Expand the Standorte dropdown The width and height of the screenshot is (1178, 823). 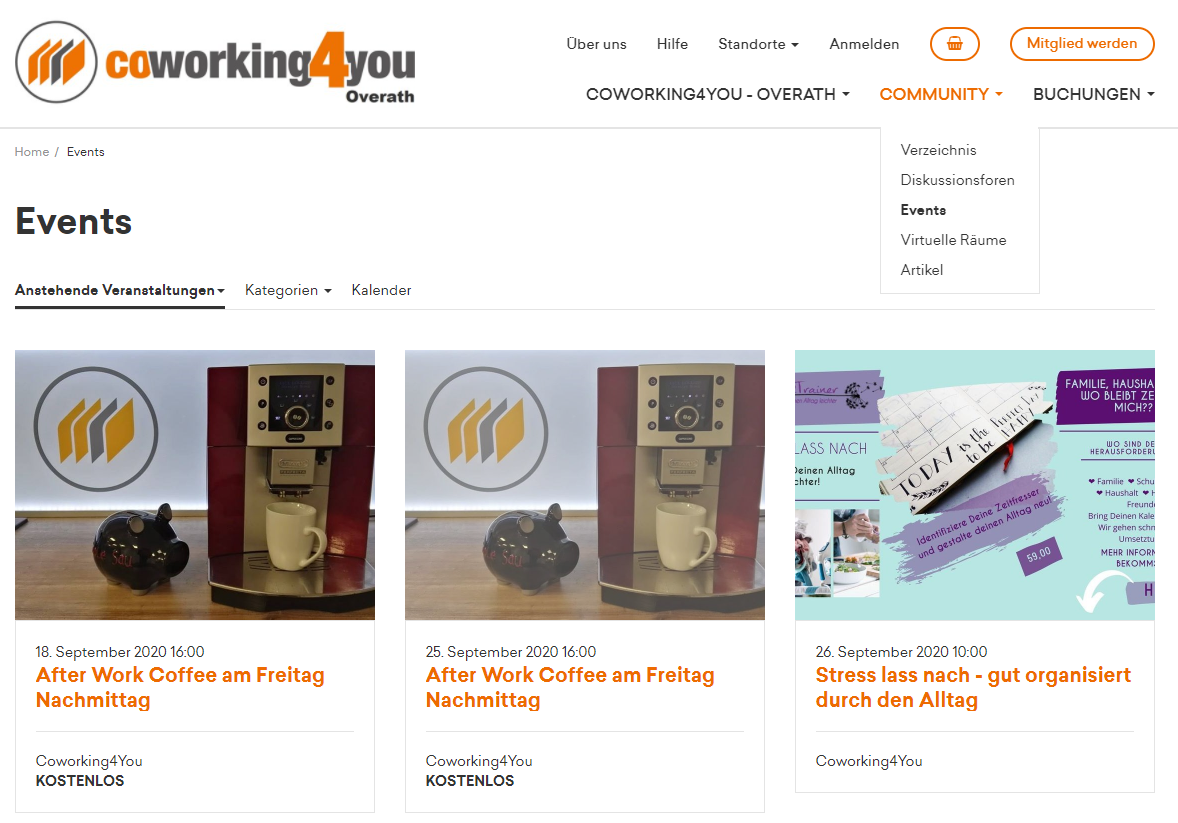[758, 44]
